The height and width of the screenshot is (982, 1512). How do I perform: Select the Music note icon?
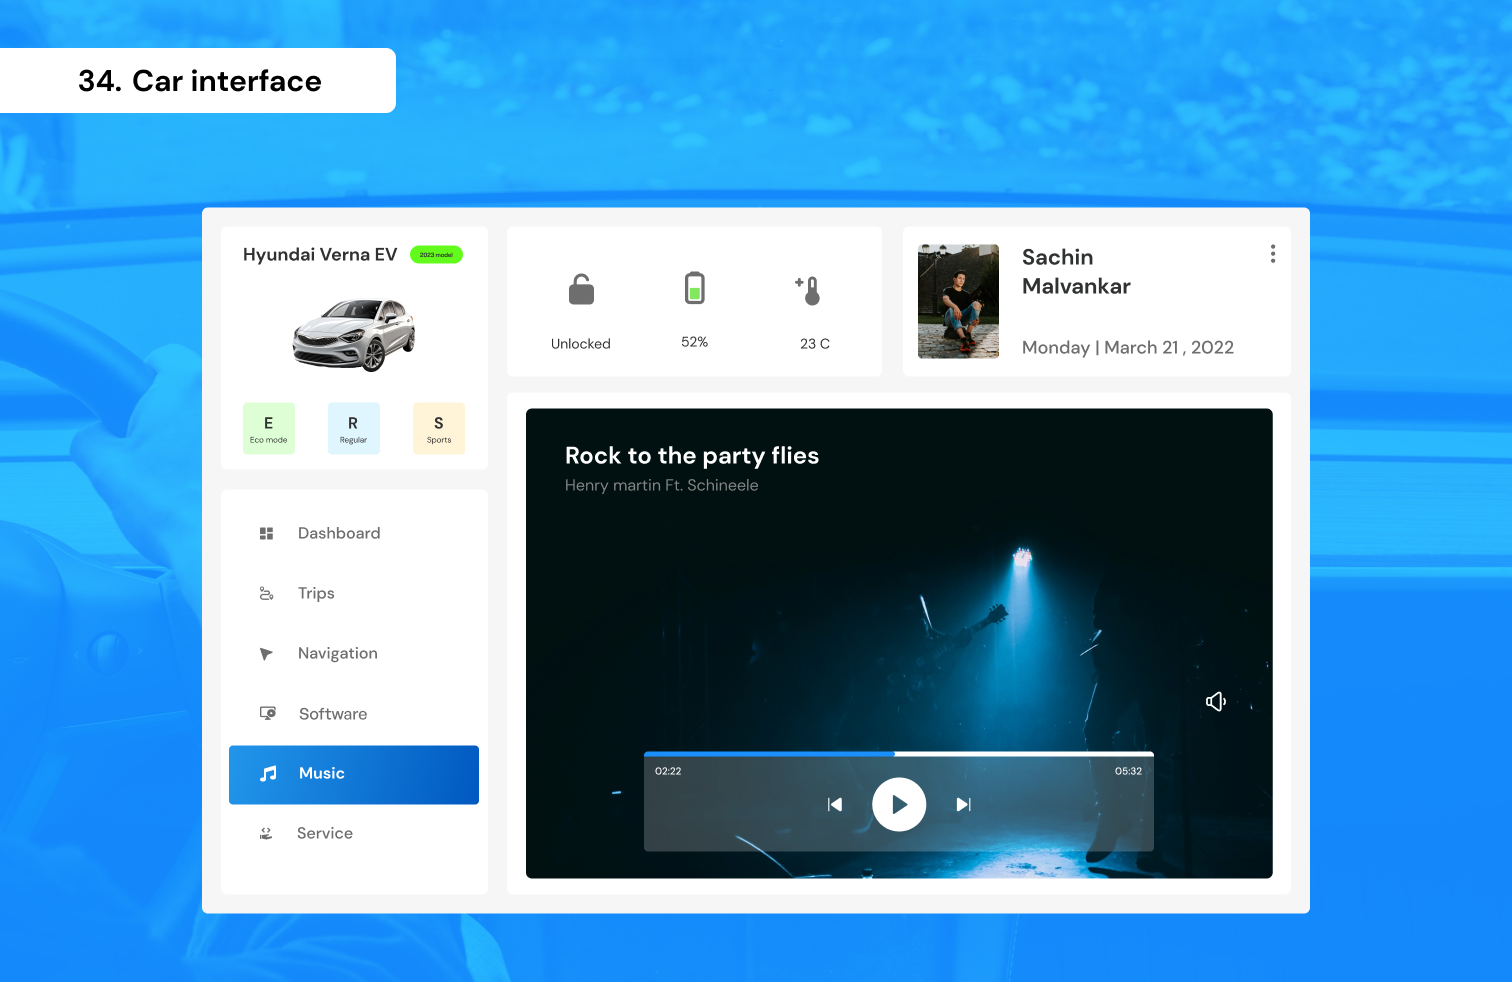click(266, 773)
